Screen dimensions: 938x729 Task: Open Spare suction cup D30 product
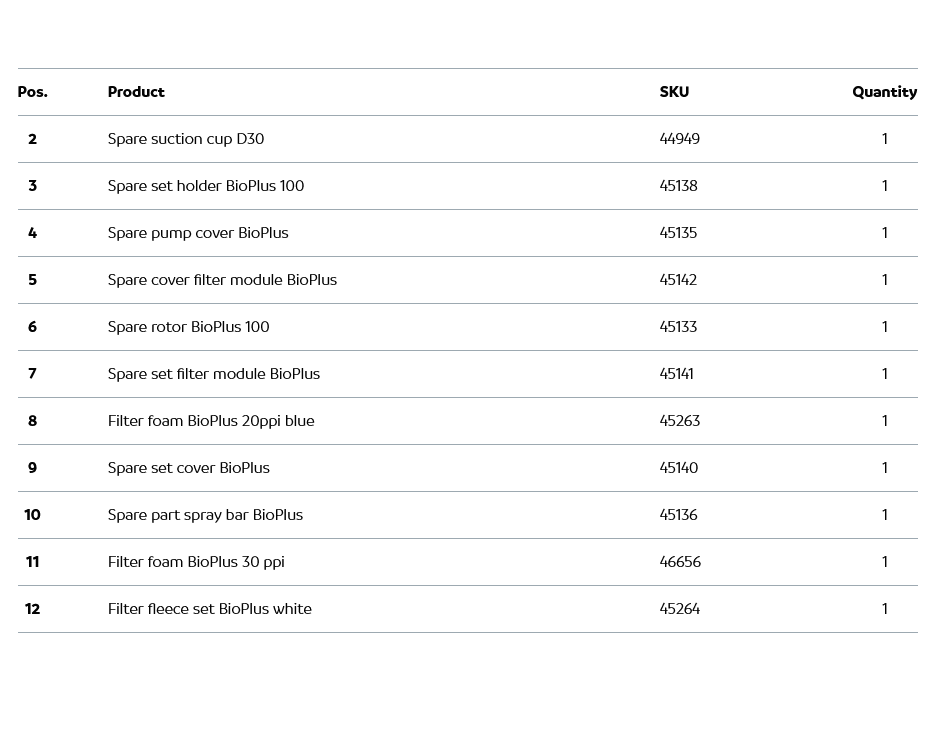click(186, 139)
